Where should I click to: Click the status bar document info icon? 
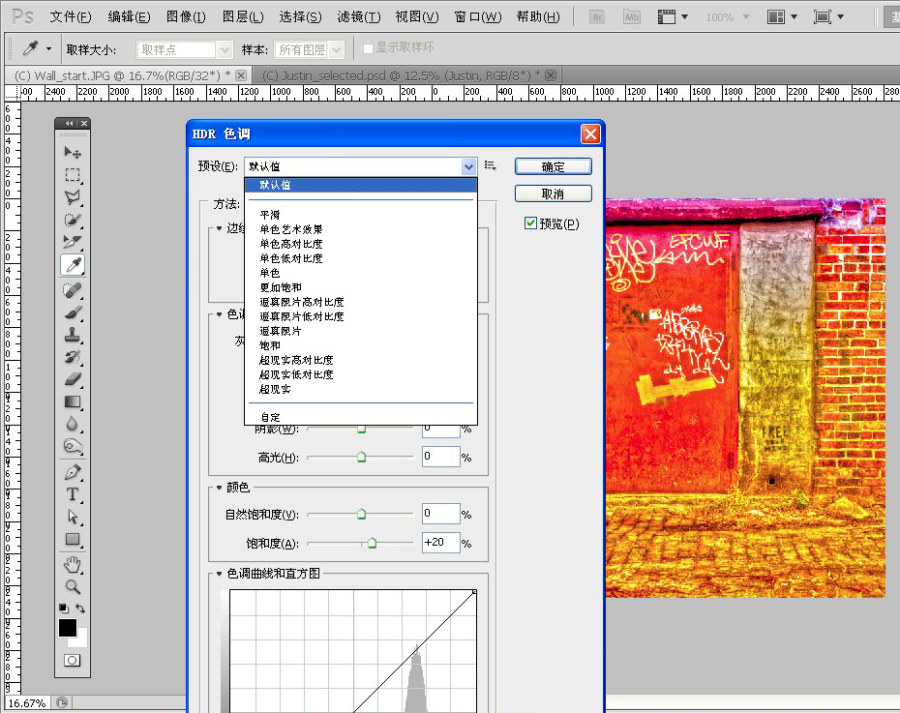[x=62, y=703]
